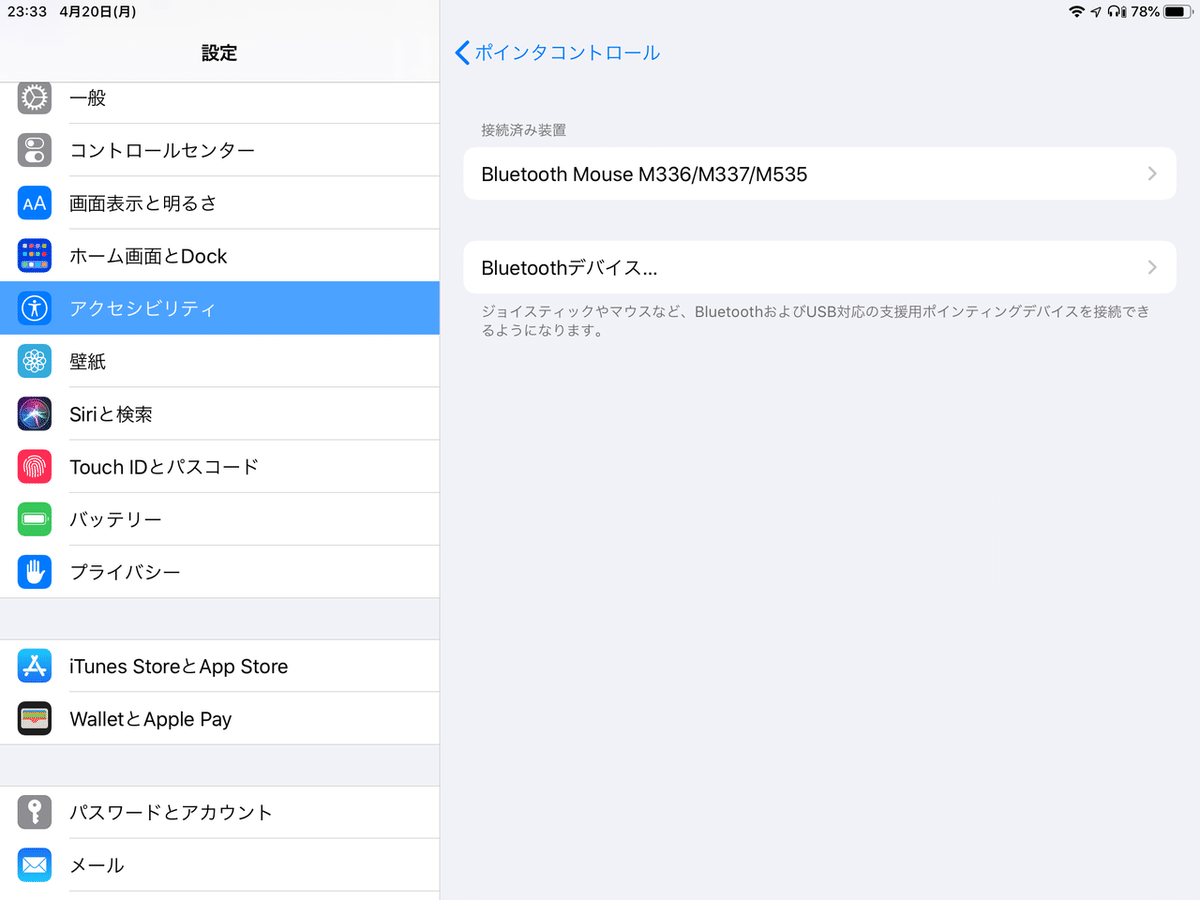Tap headphones icon in status bar
Viewport: 1200px width, 900px height.
[x=1116, y=12]
